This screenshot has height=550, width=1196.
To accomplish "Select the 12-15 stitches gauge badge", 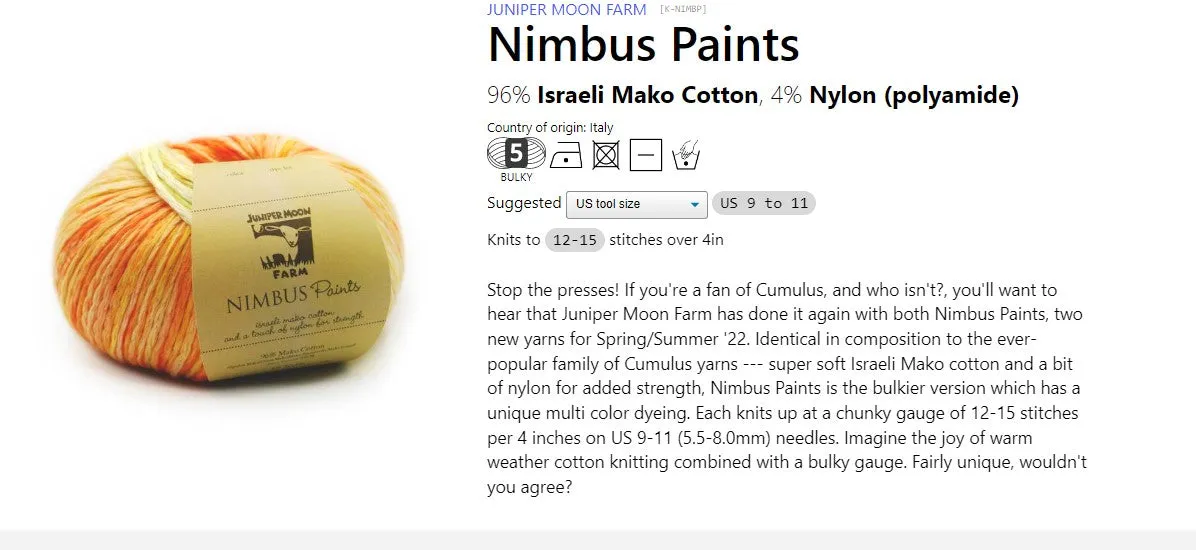I will [574, 240].
